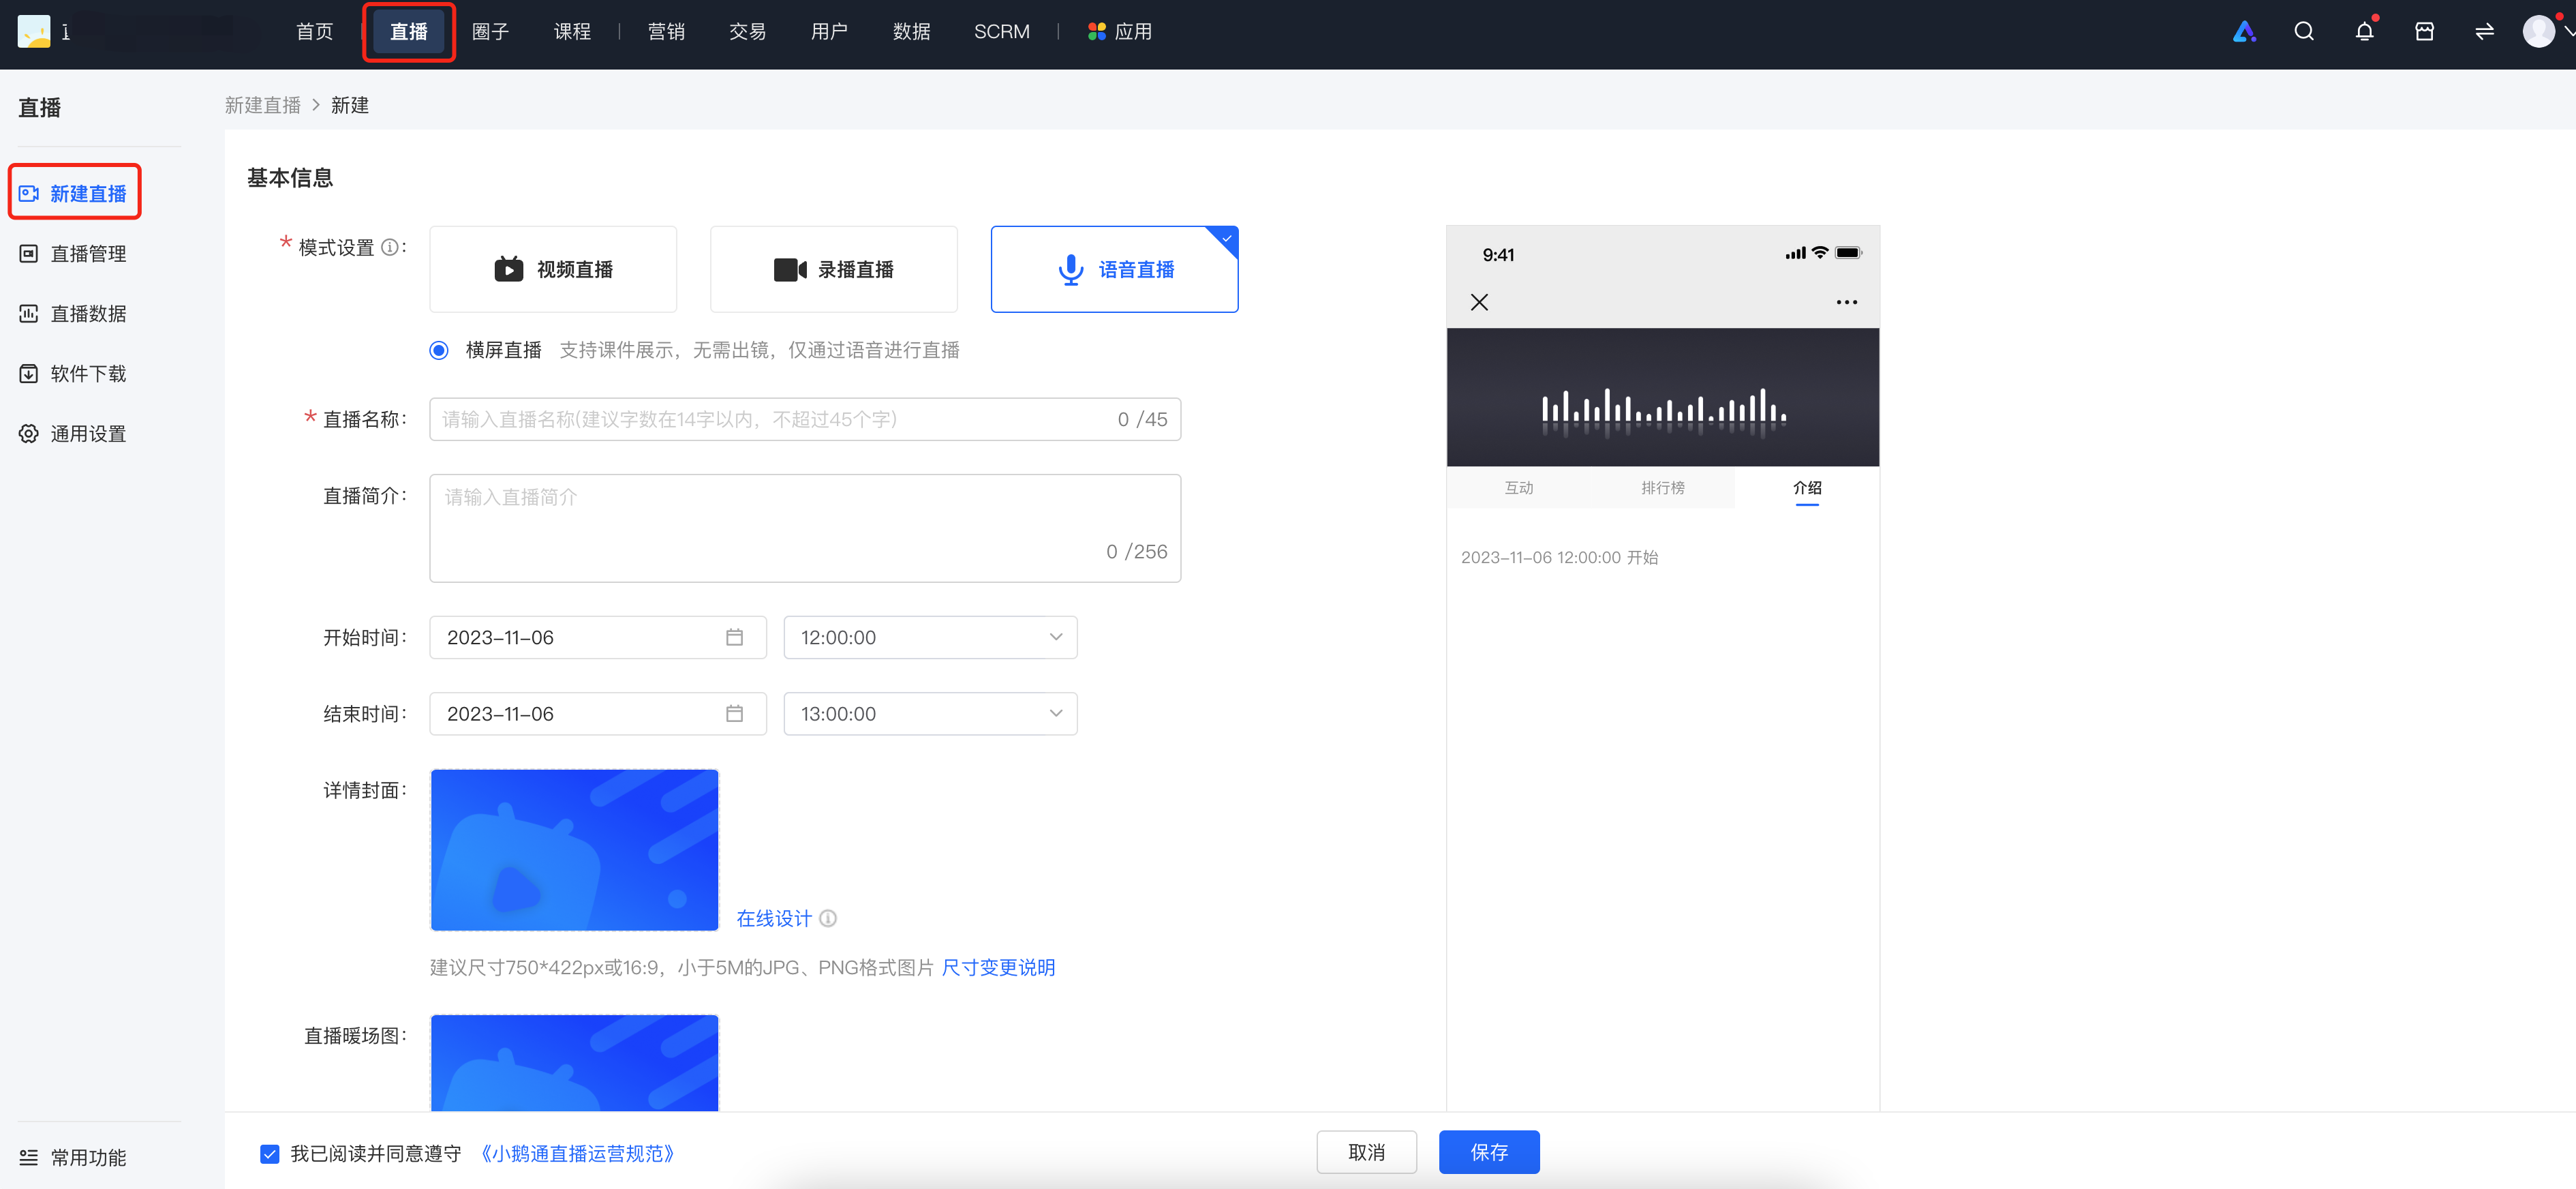Viewport: 2576px width, 1189px height.
Task: Open the phone preview three-dots menu
Action: [1846, 302]
